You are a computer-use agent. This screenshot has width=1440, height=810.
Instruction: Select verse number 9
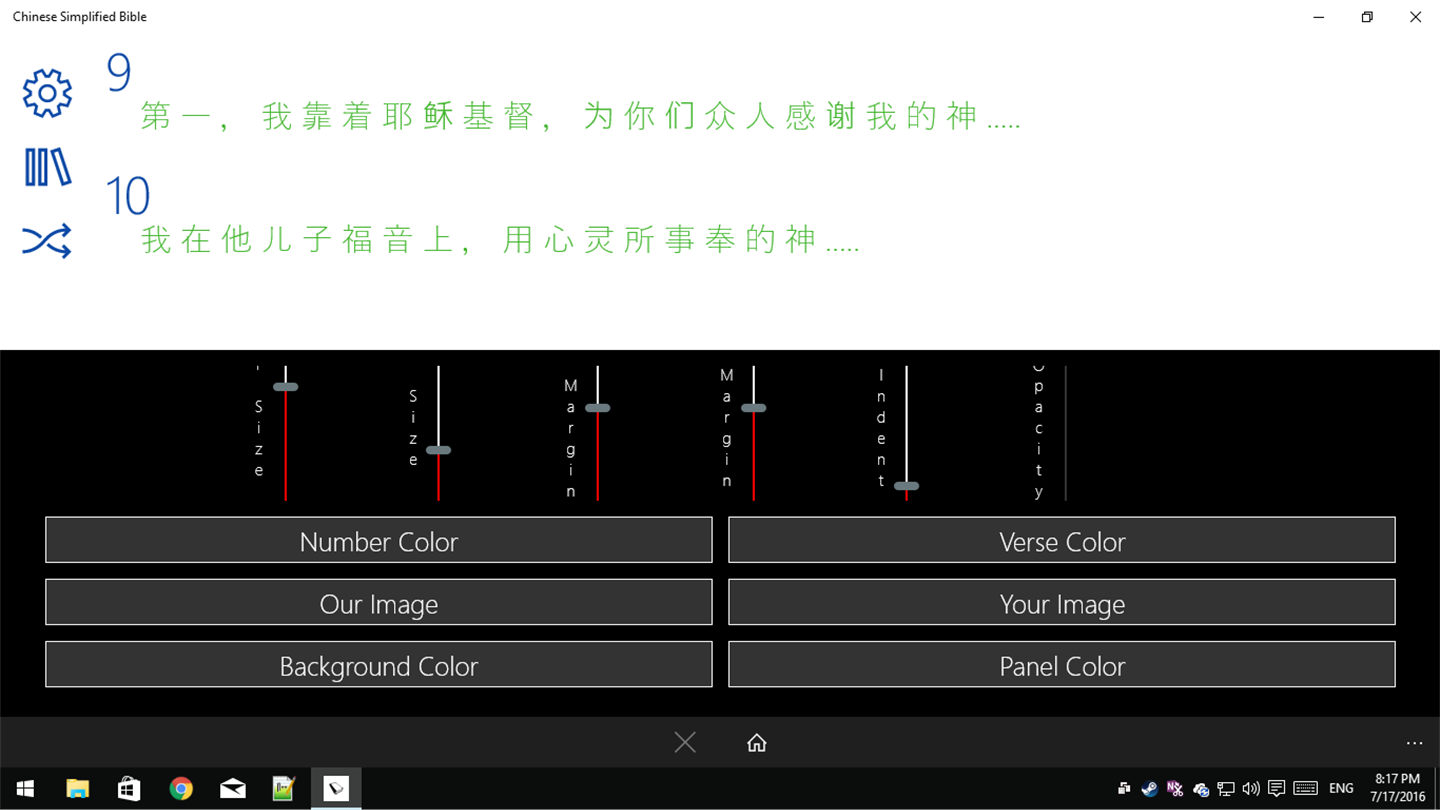pyautogui.click(x=119, y=73)
